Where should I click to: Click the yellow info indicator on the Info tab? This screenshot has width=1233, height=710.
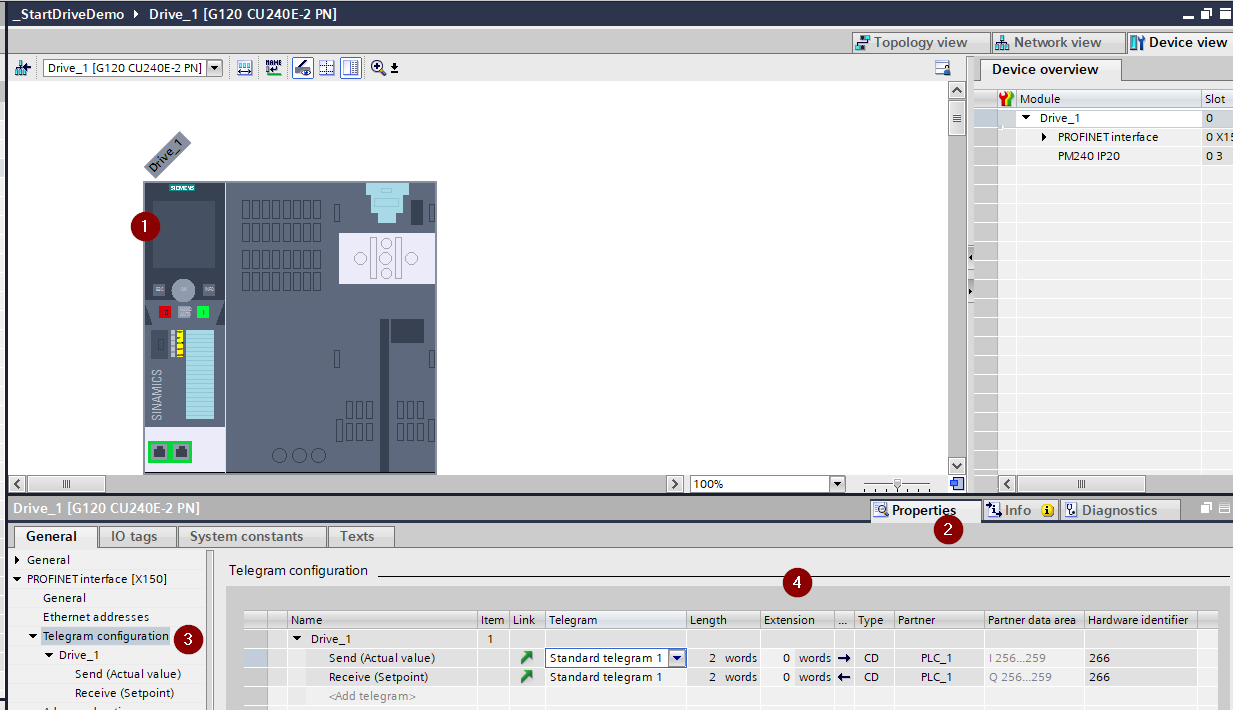1047,510
